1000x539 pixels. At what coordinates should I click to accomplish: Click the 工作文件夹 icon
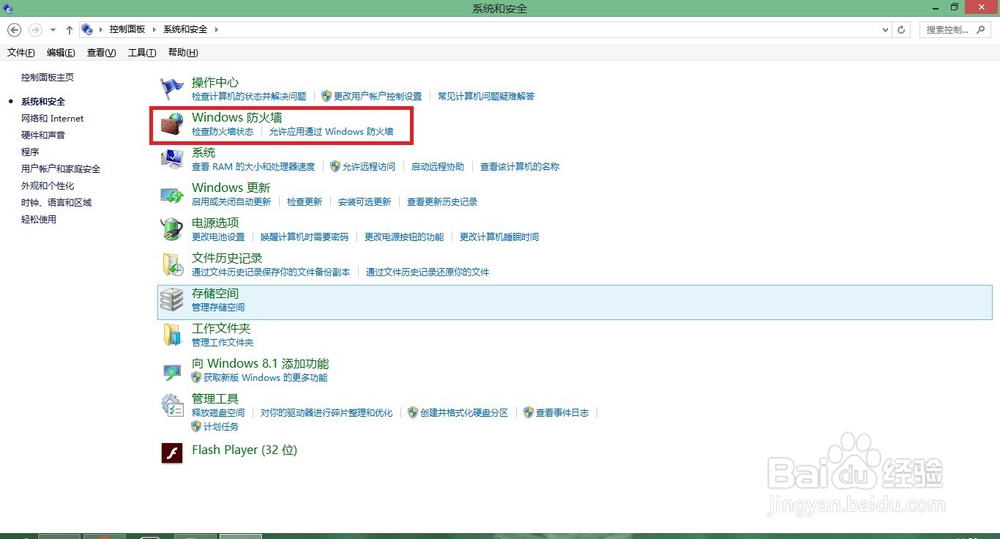172,334
